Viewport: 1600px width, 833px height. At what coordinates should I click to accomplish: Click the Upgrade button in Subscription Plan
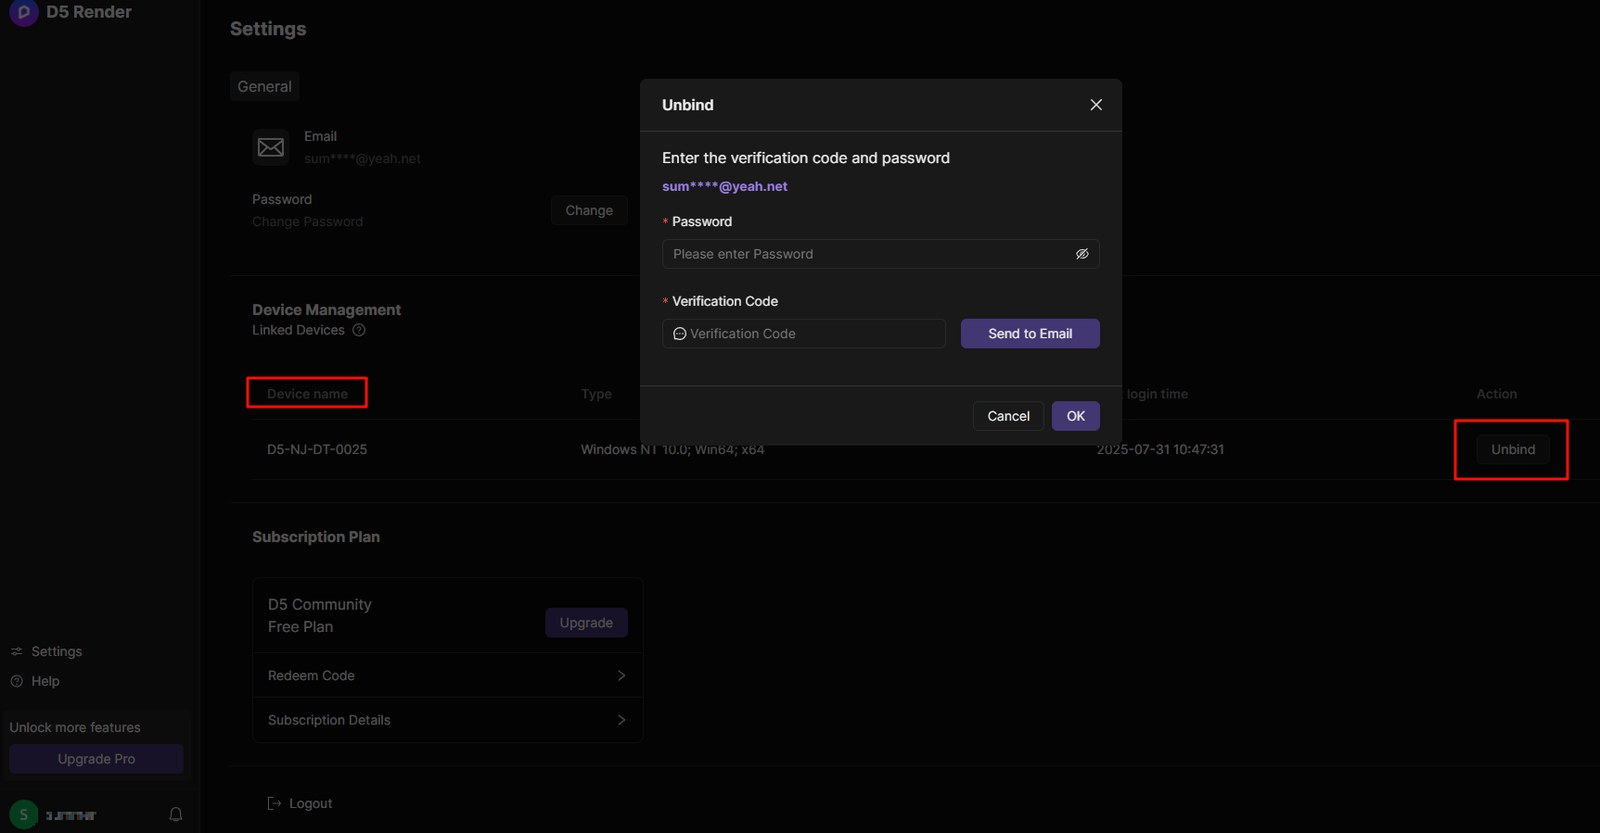click(586, 623)
